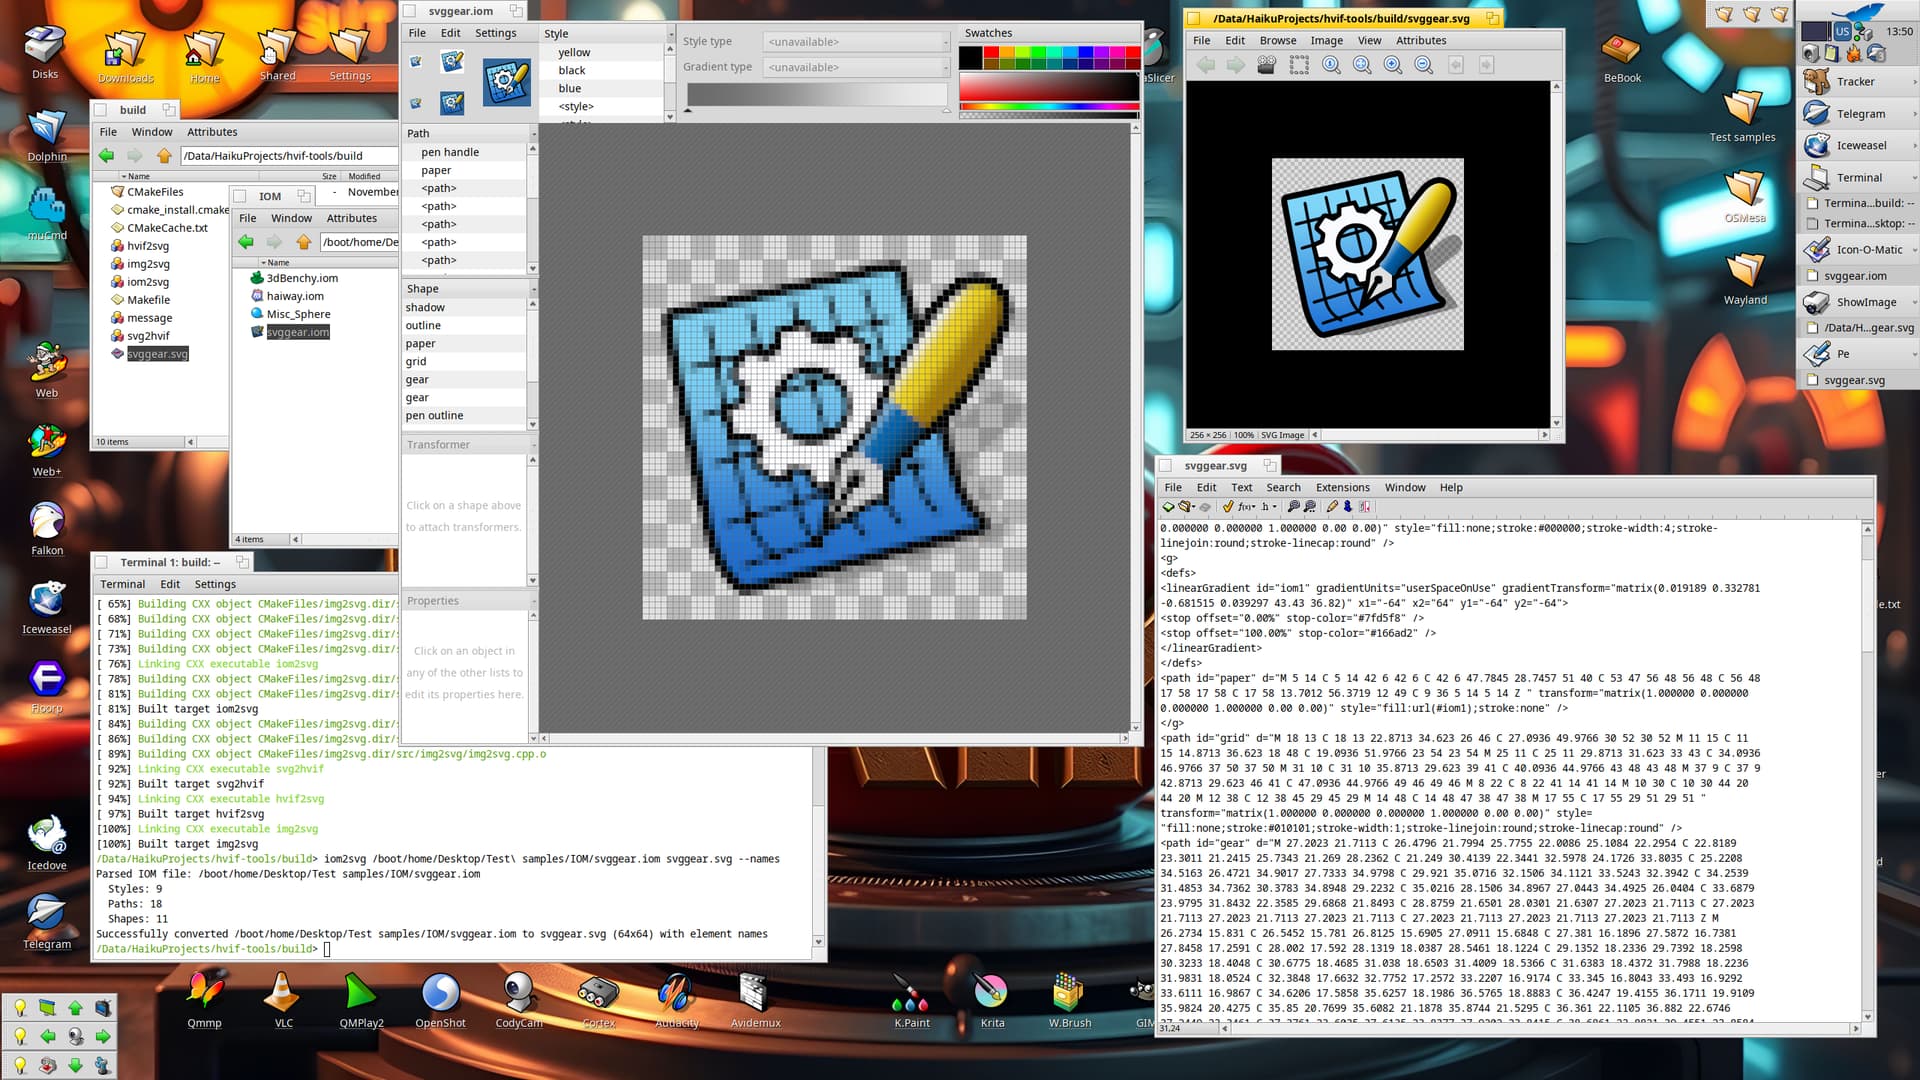The image size is (1920, 1080).
Task: Click the selection mode icon in ShowImage
Action: point(1299,65)
